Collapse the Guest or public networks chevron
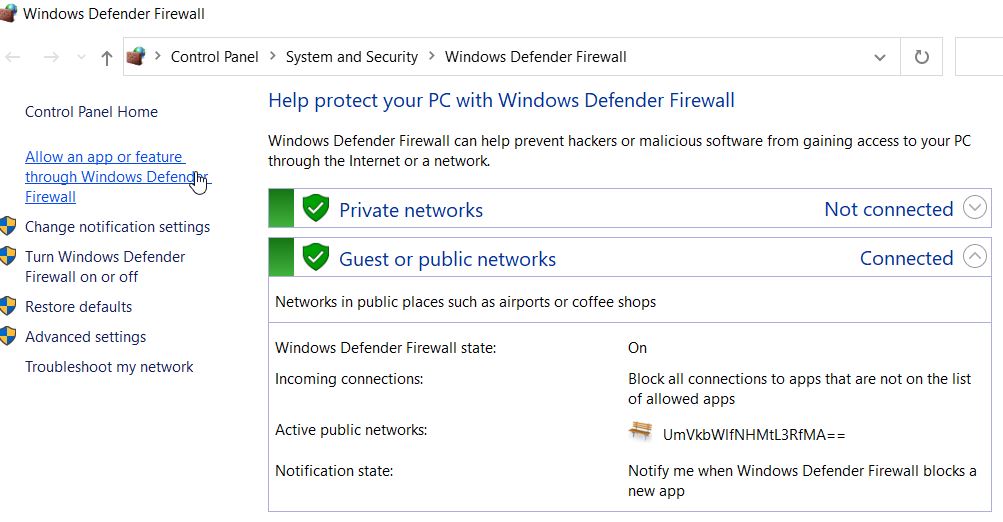Viewport: 1003px width, 522px height. tap(975, 257)
